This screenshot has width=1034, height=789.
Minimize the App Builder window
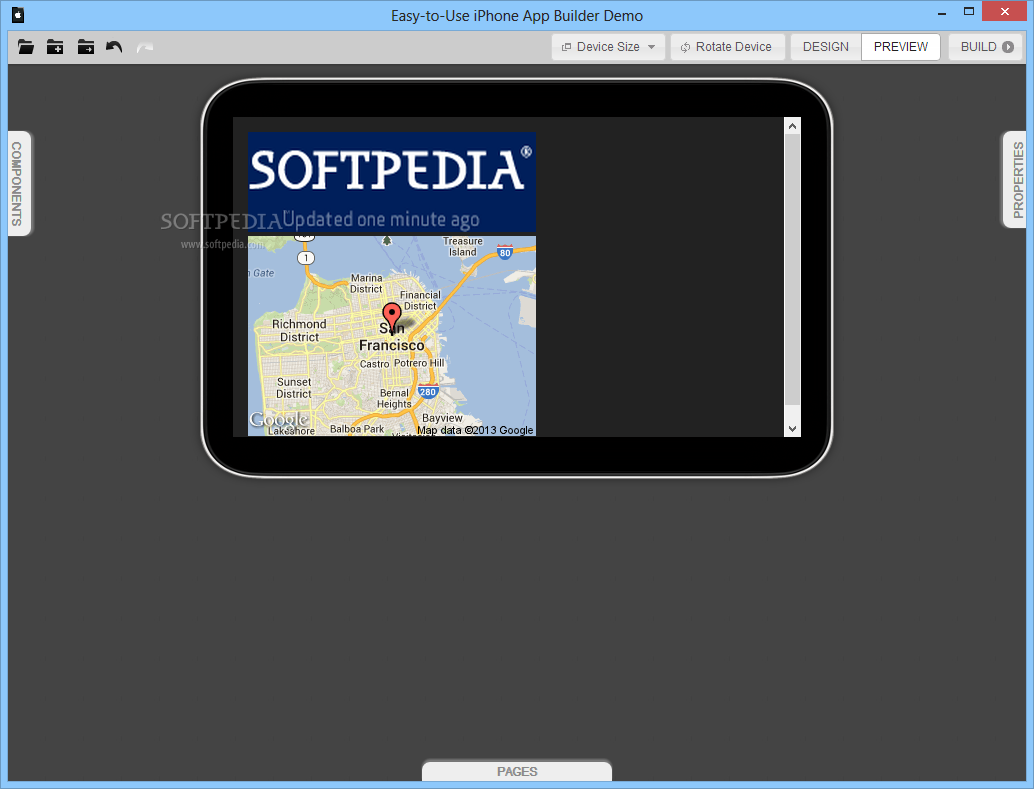point(942,13)
